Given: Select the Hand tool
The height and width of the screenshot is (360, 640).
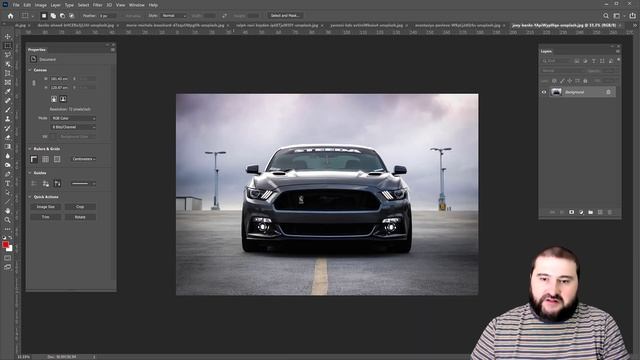Looking at the screenshot, I should tap(7, 211).
